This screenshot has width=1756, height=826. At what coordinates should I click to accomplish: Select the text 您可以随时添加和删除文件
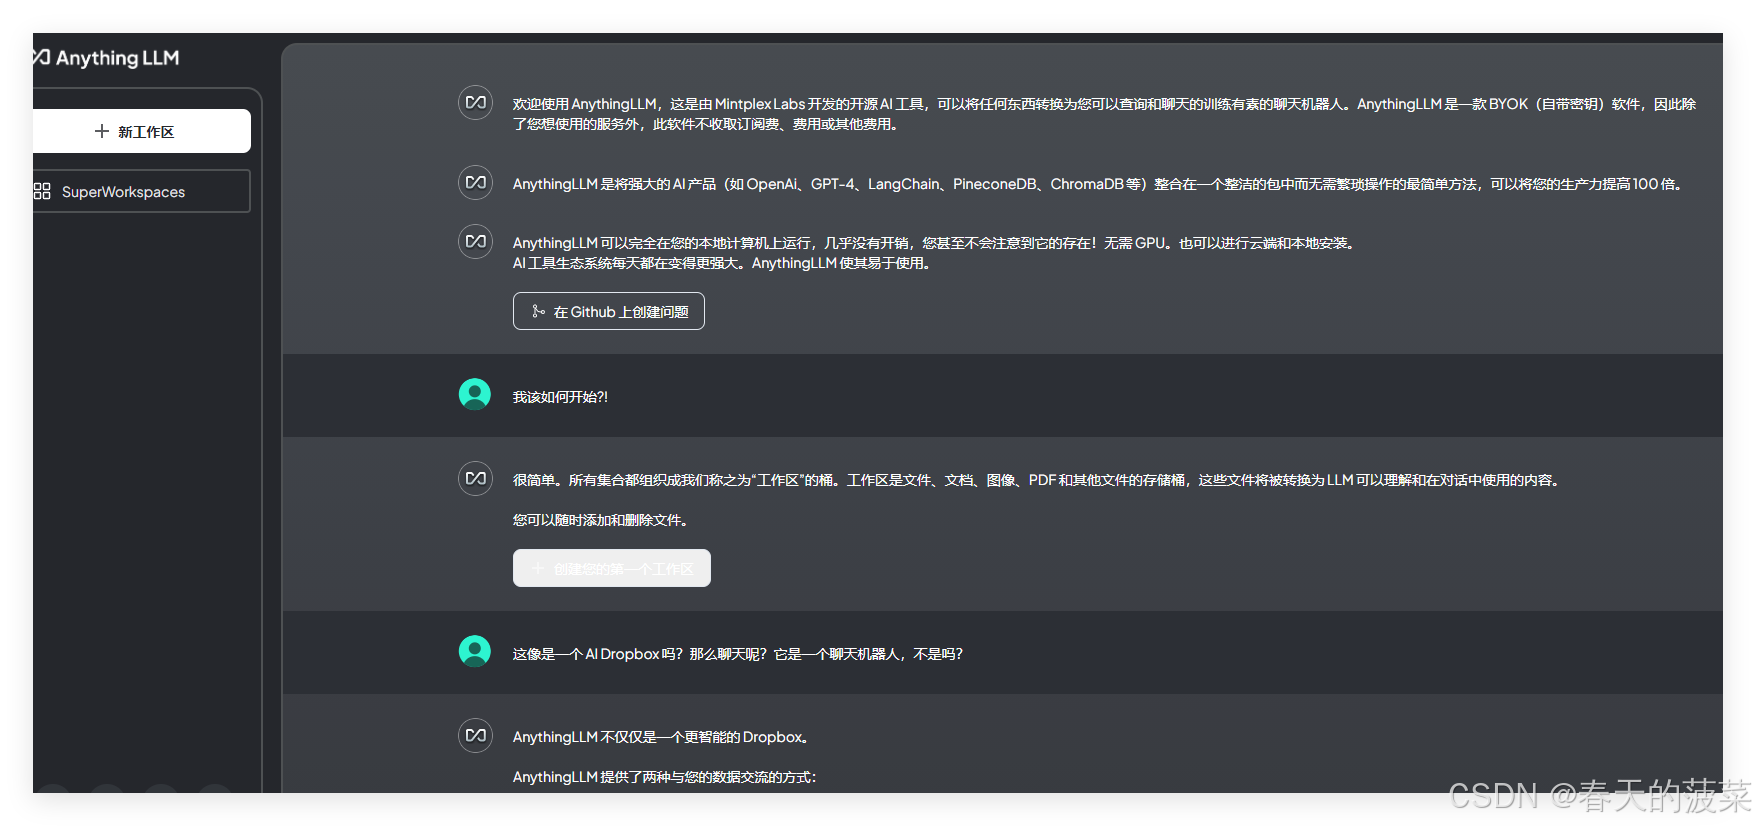pos(602,520)
